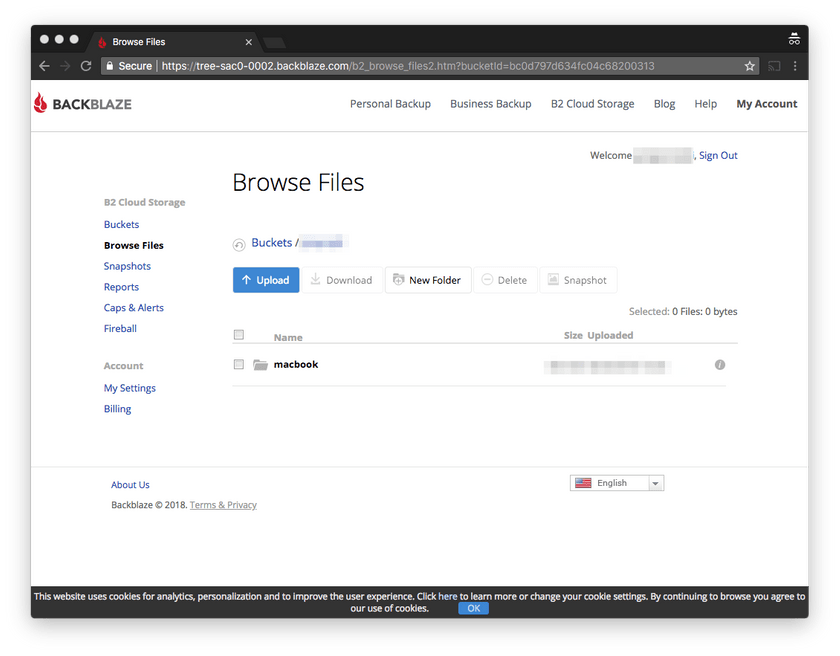Click the Download button
Viewport: 840px width, 656px height.
(342, 280)
